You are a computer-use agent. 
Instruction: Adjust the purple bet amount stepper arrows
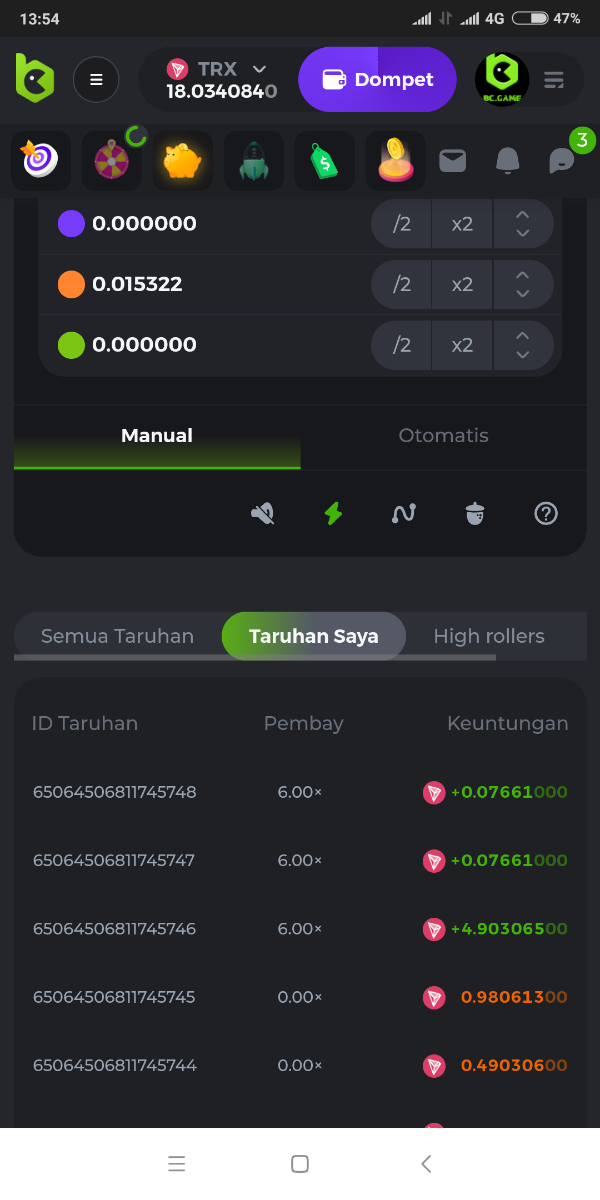pyautogui.click(x=522, y=224)
